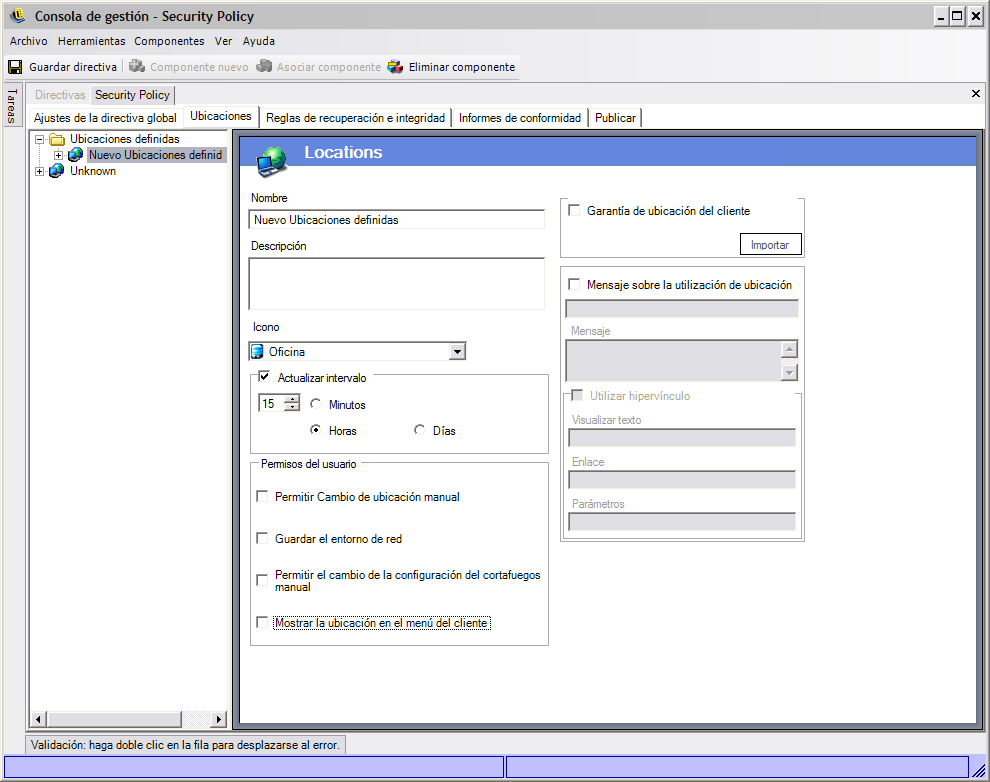Click the Ubicaciones definidas folder icon
This screenshot has height=782, width=990.
point(57,139)
